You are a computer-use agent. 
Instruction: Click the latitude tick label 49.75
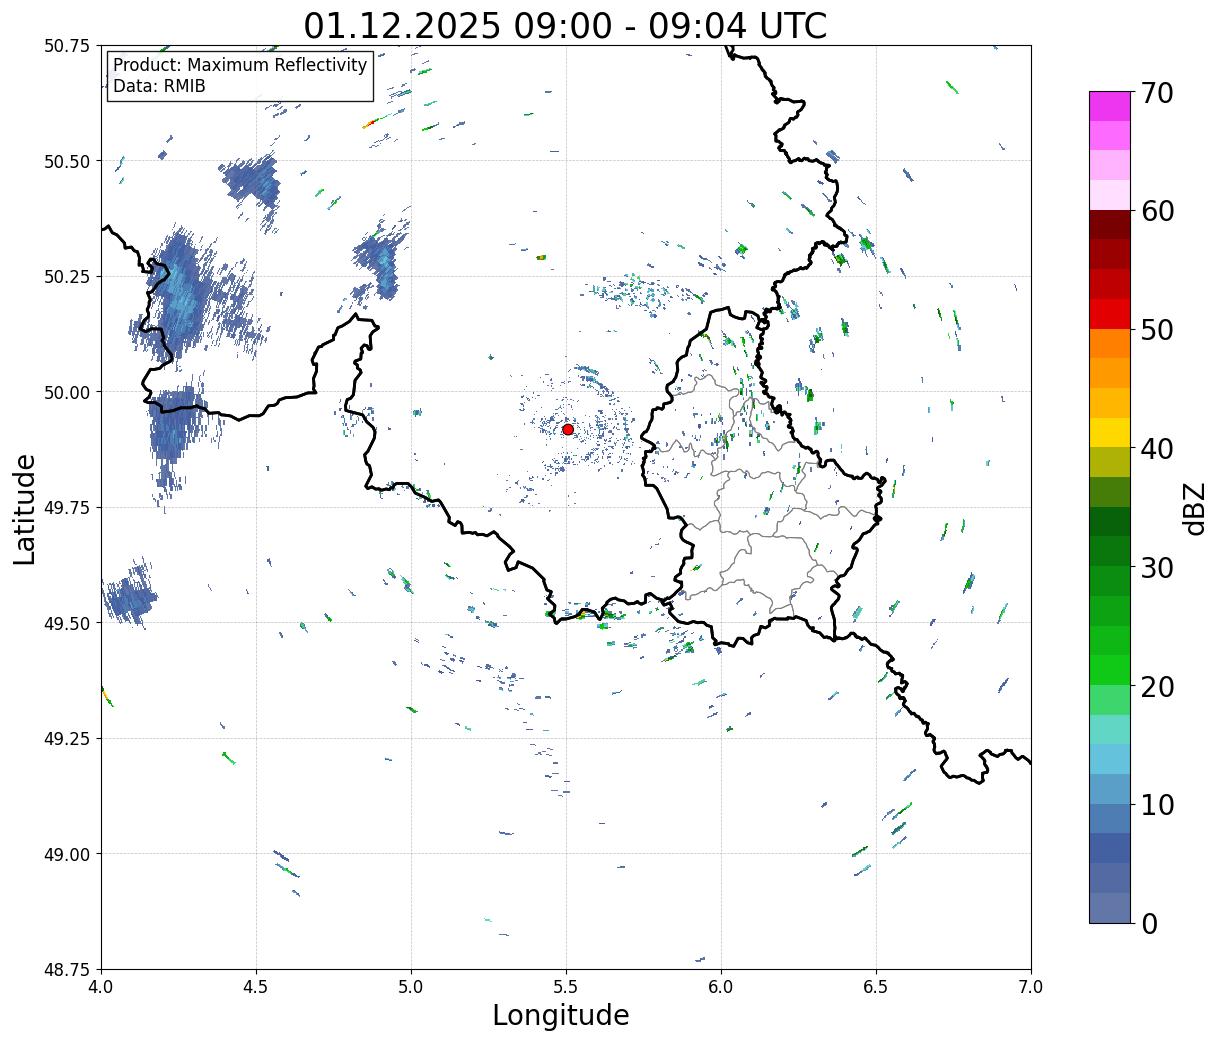pyautogui.click(x=67, y=508)
